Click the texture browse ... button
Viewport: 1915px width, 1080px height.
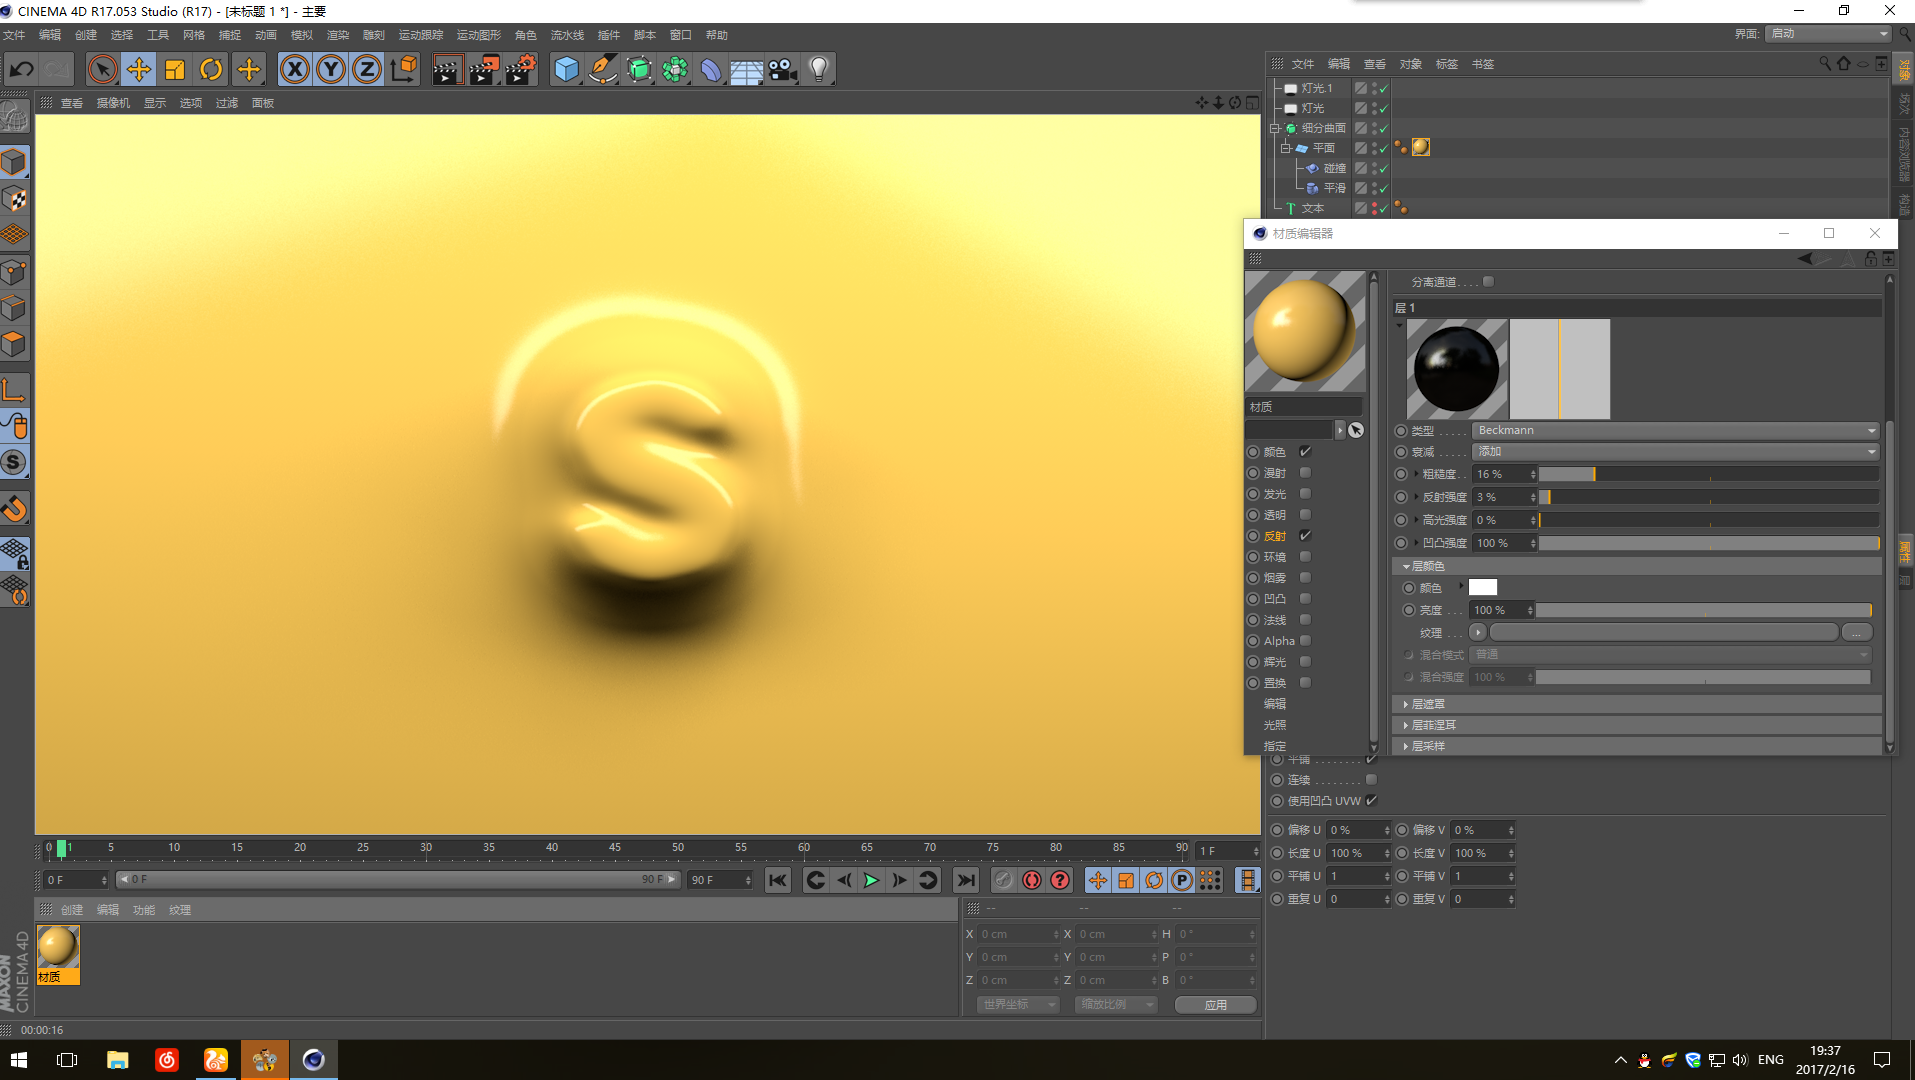click(x=1857, y=633)
